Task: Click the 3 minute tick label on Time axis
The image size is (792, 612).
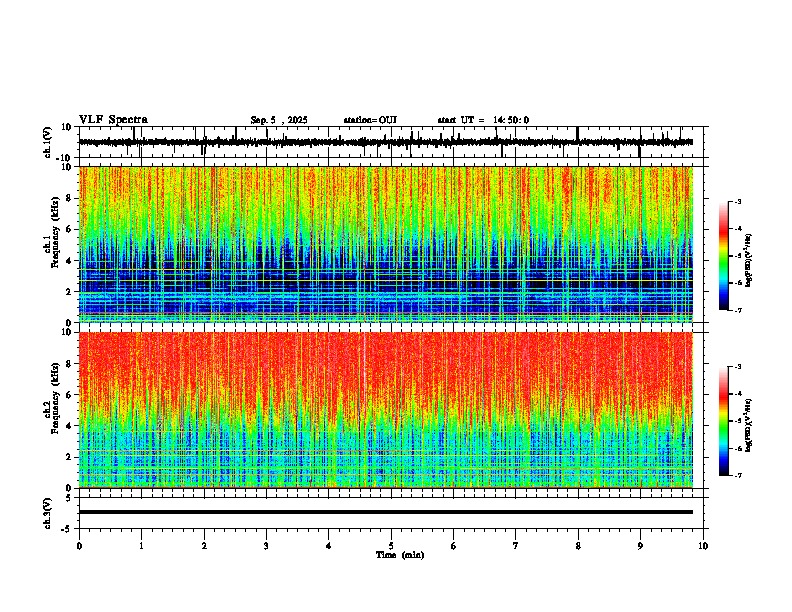Action: [x=266, y=546]
